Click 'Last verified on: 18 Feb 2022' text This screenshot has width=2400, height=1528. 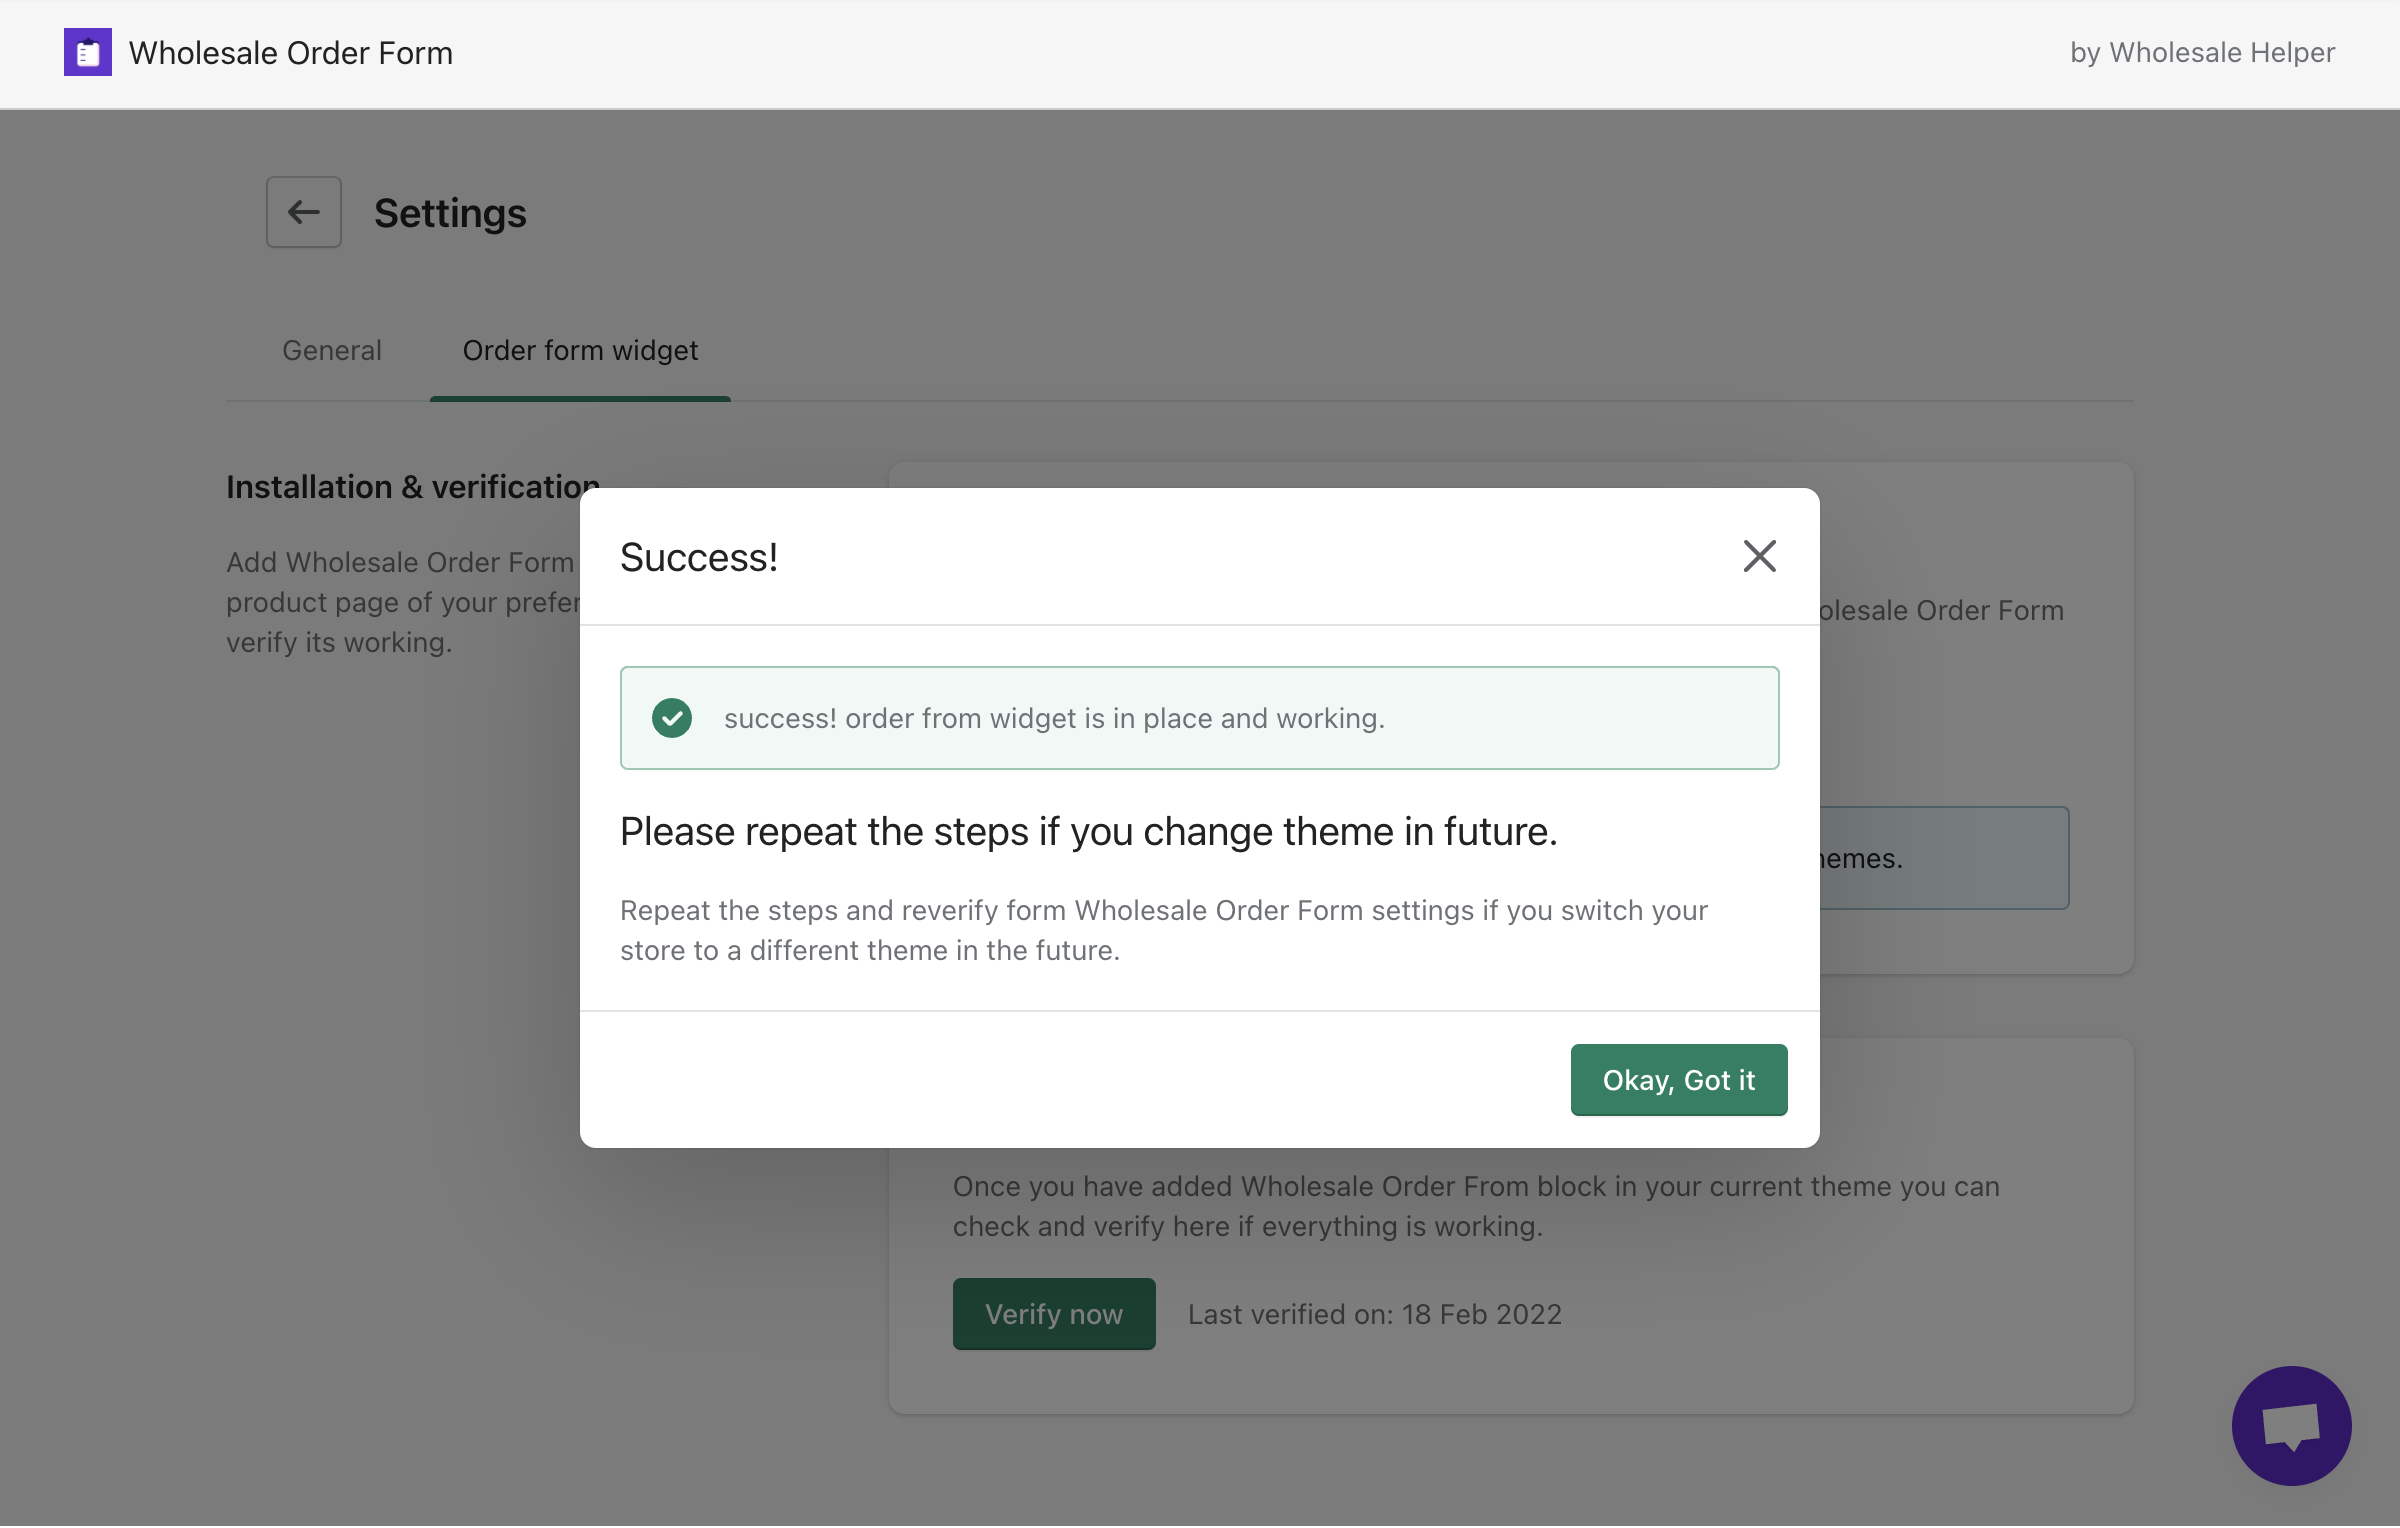[x=1374, y=1314]
